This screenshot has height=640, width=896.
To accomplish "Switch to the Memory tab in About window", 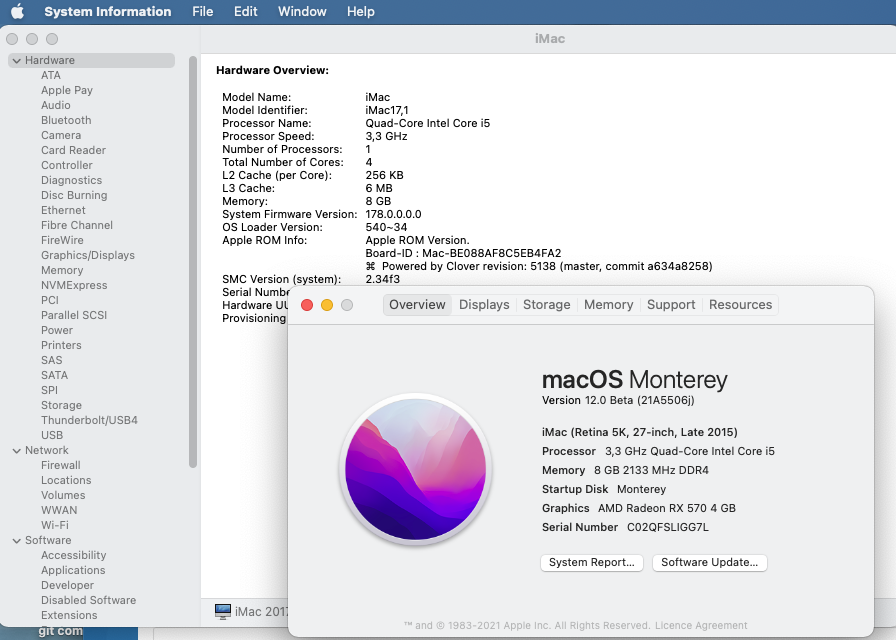I will click(609, 305).
